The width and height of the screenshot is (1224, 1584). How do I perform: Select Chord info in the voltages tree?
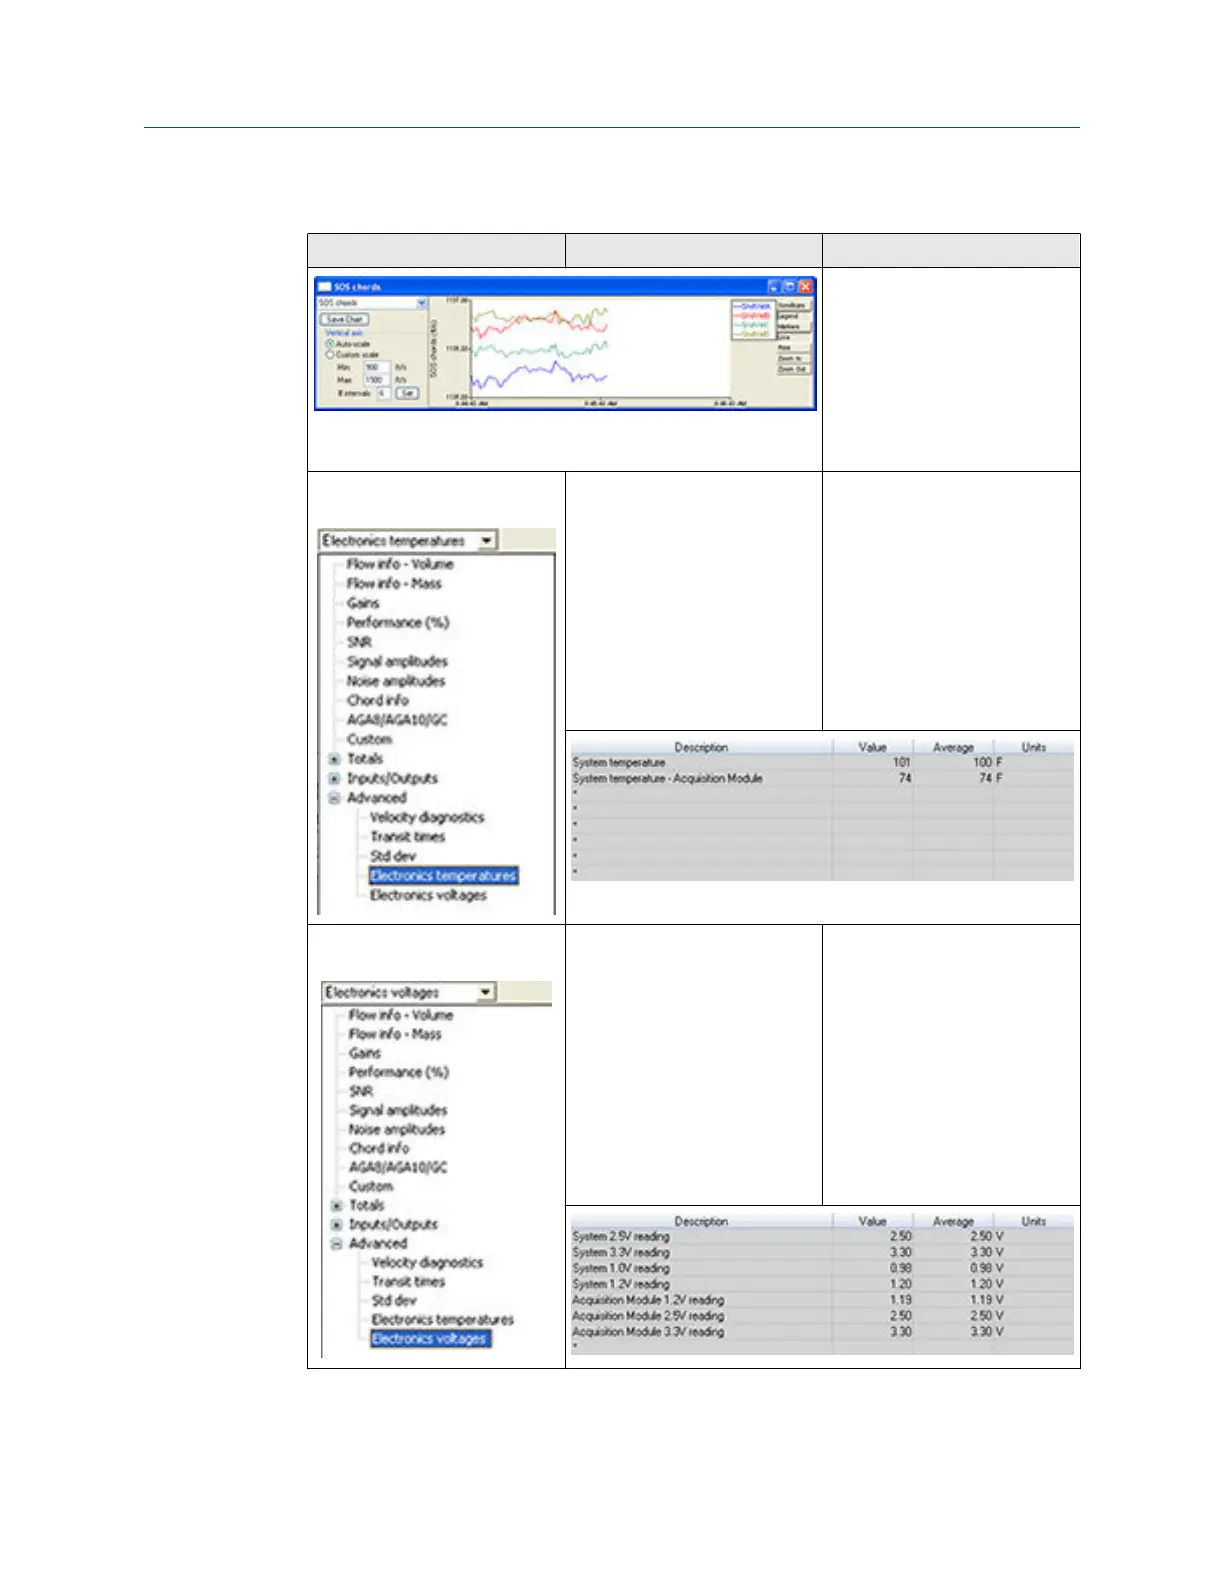379,1148
